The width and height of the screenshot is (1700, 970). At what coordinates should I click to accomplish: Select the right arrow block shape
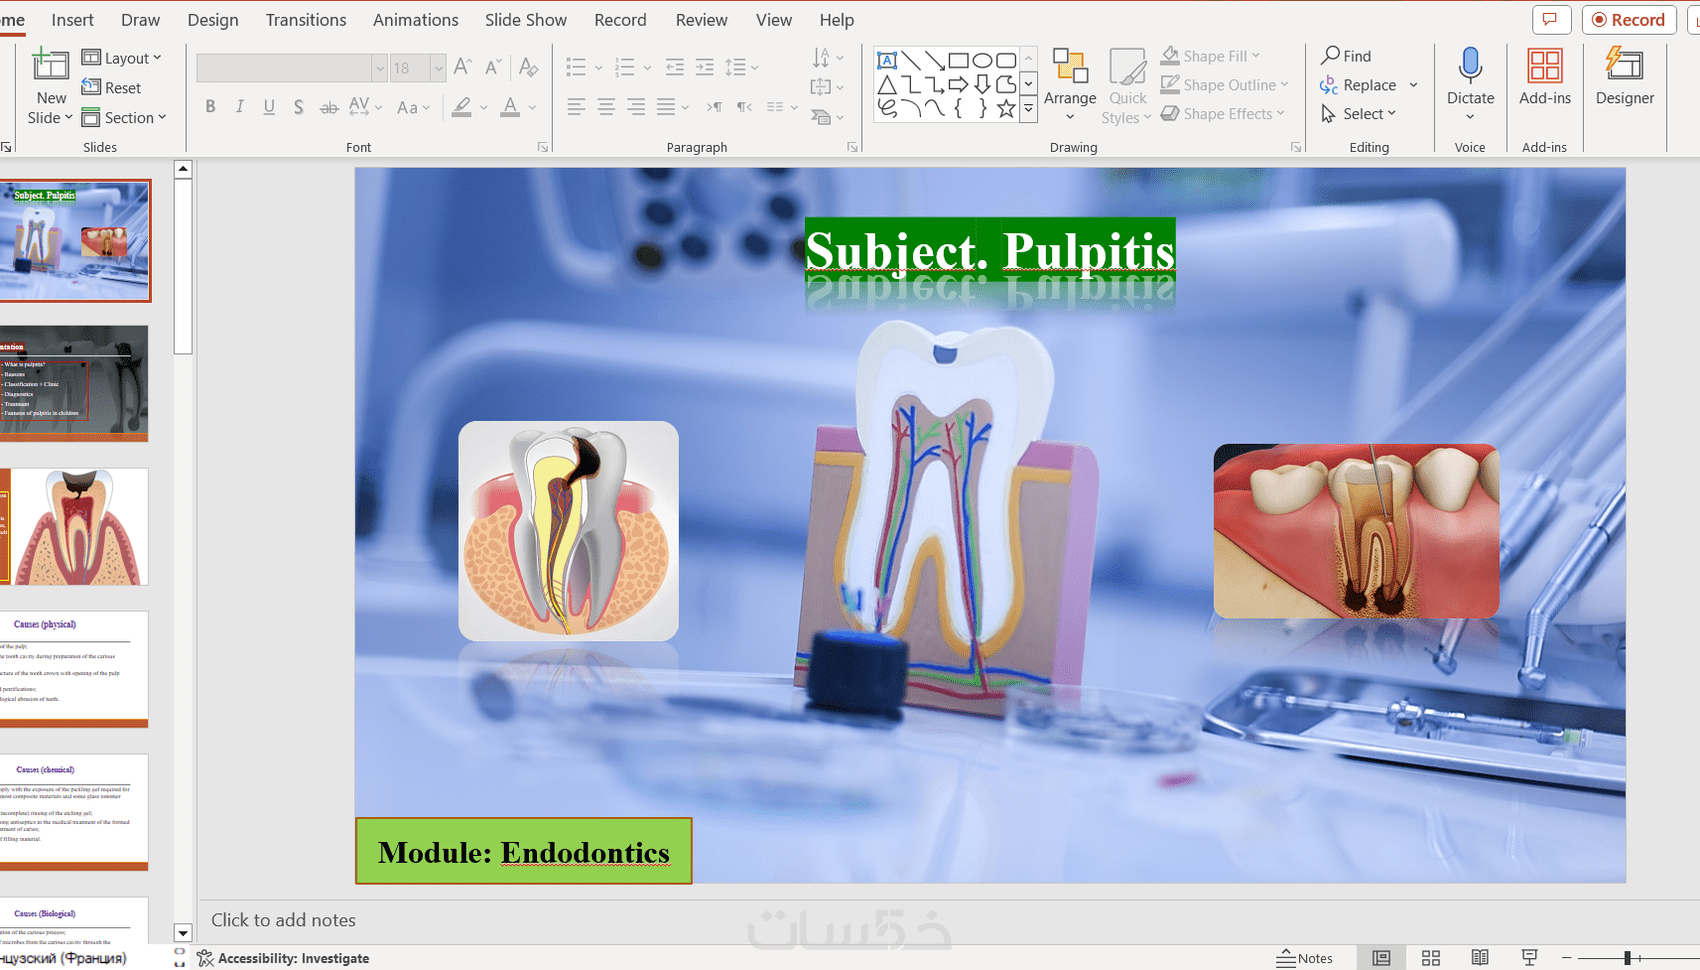point(958,84)
